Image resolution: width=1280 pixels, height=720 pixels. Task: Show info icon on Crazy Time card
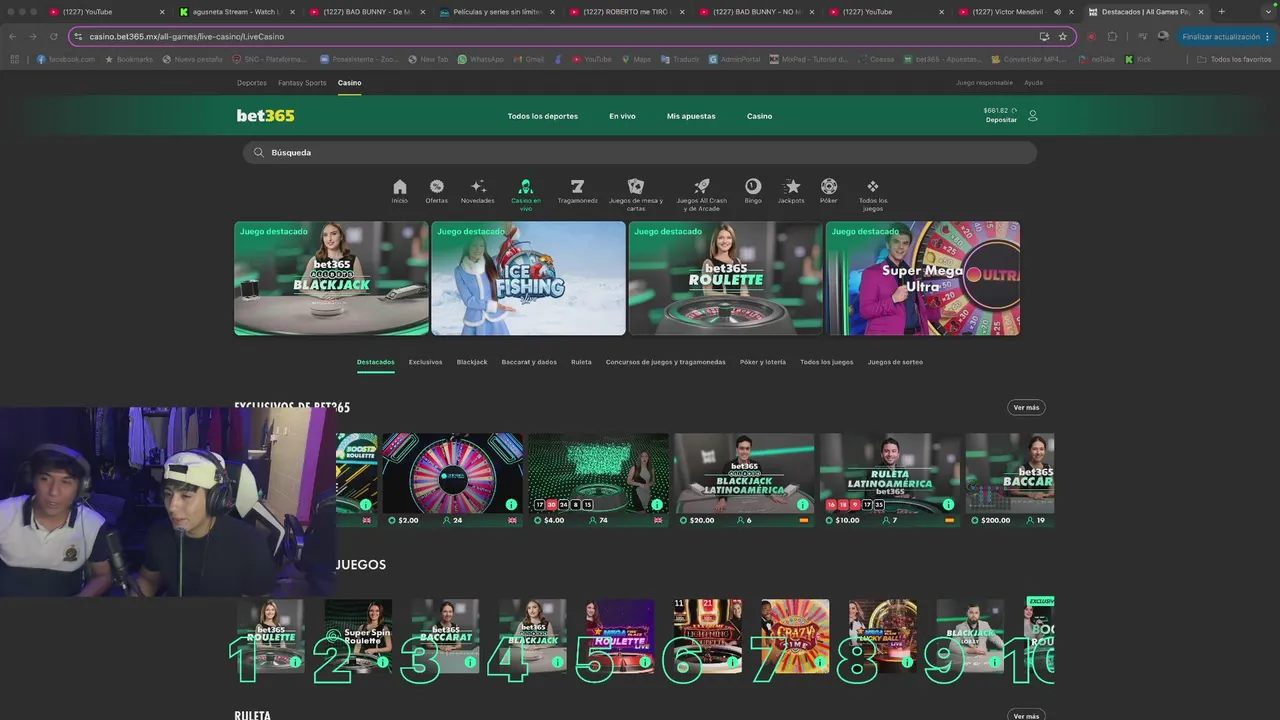click(x=820, y=662)
